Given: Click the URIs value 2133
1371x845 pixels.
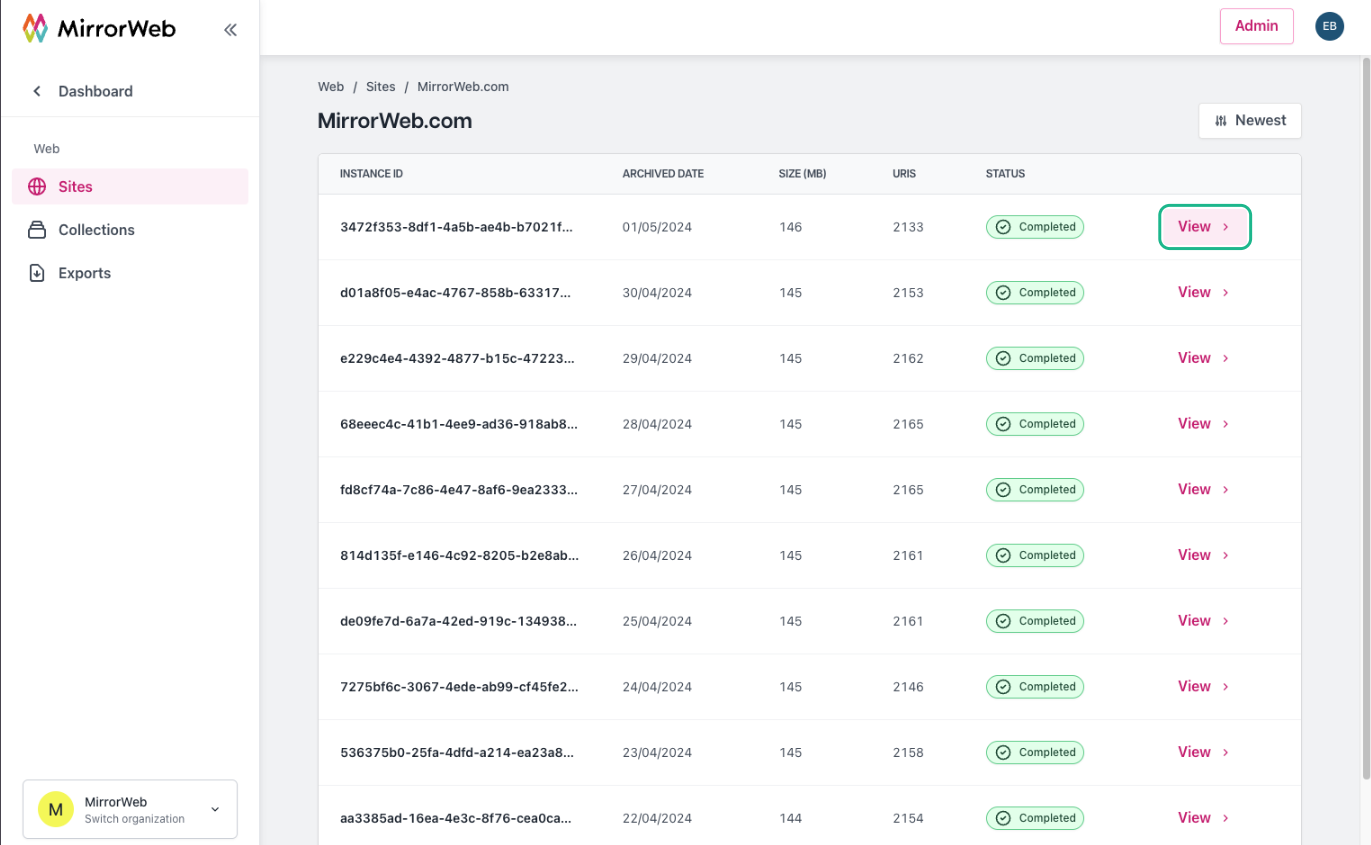Looking at the screenshot, I should (908, 227).
